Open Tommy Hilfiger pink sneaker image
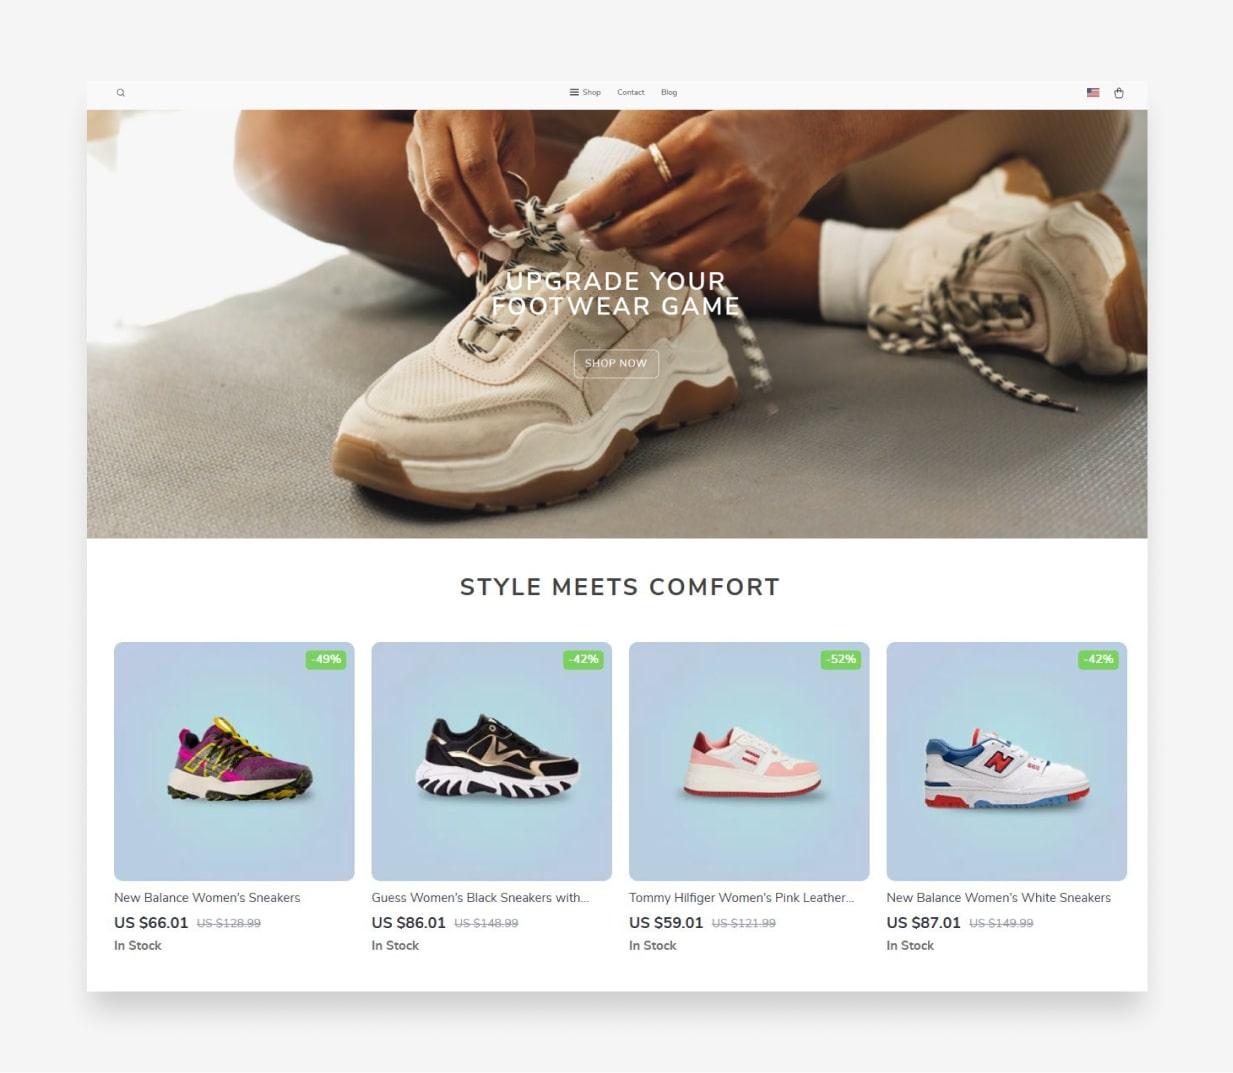The height and width of the screenshot is (1073, 1233). click(x=749, y=761)
